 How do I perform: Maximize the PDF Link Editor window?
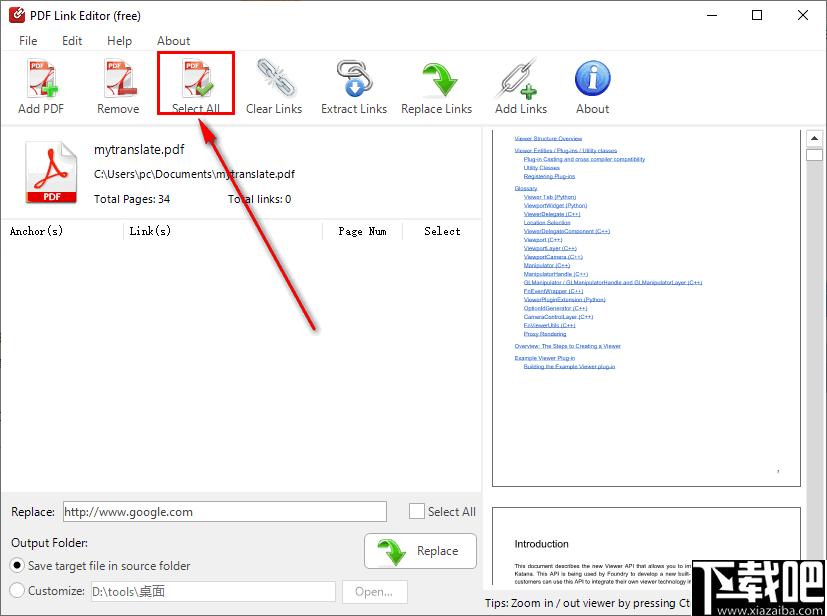pyautogui.click(x=757, y=15)
